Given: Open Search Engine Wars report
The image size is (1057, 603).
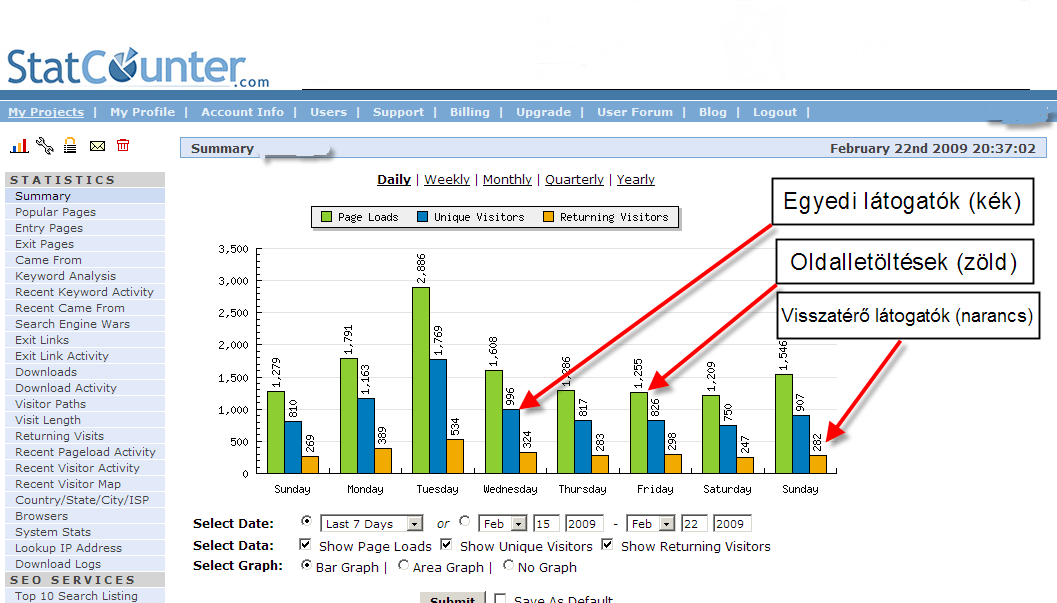Looking at the screenshot, I should [x=85, y=324].
